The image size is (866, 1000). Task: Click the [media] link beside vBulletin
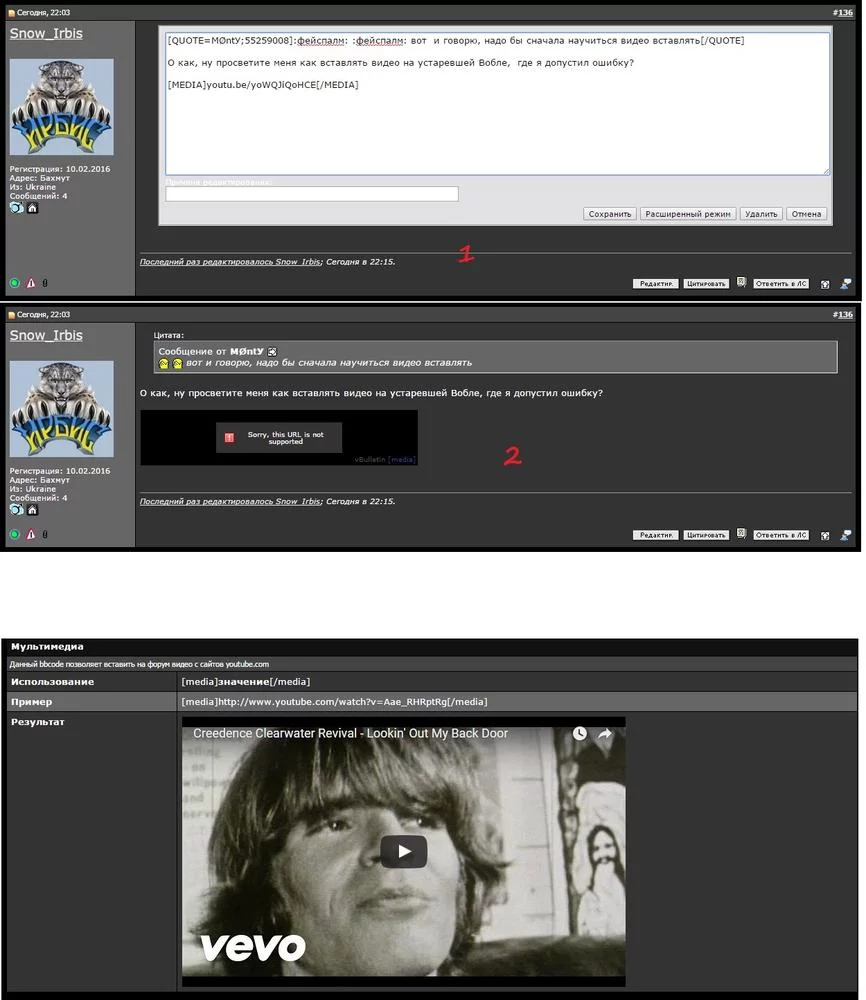pos(402,459)
